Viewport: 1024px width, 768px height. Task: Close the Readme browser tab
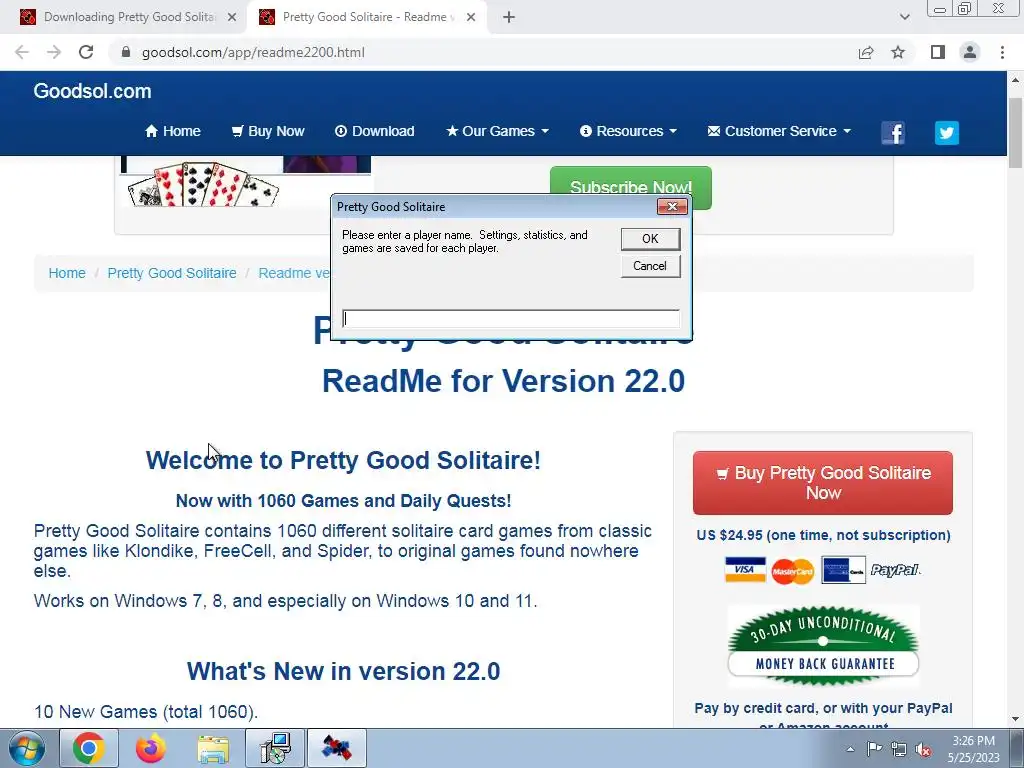tap(471, 18)
